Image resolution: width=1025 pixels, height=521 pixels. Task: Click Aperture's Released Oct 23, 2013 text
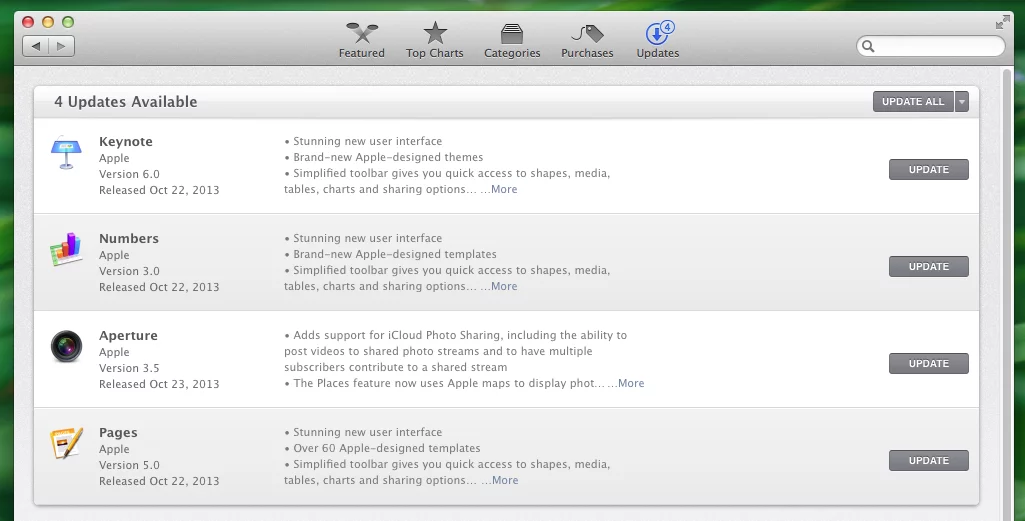click(x=159, y=384)
